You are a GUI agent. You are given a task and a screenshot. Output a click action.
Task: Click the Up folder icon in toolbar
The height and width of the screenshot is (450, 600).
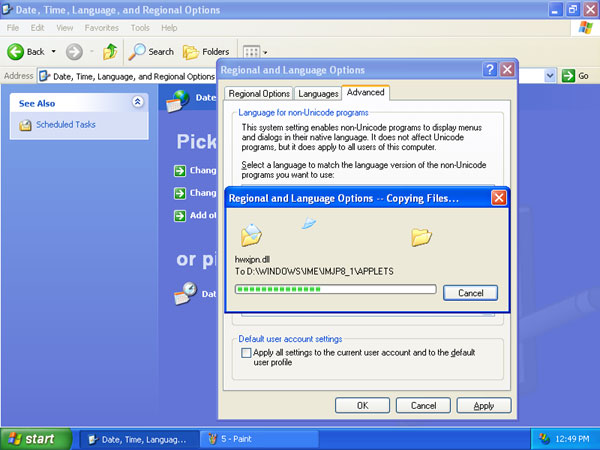pos(110,51)
